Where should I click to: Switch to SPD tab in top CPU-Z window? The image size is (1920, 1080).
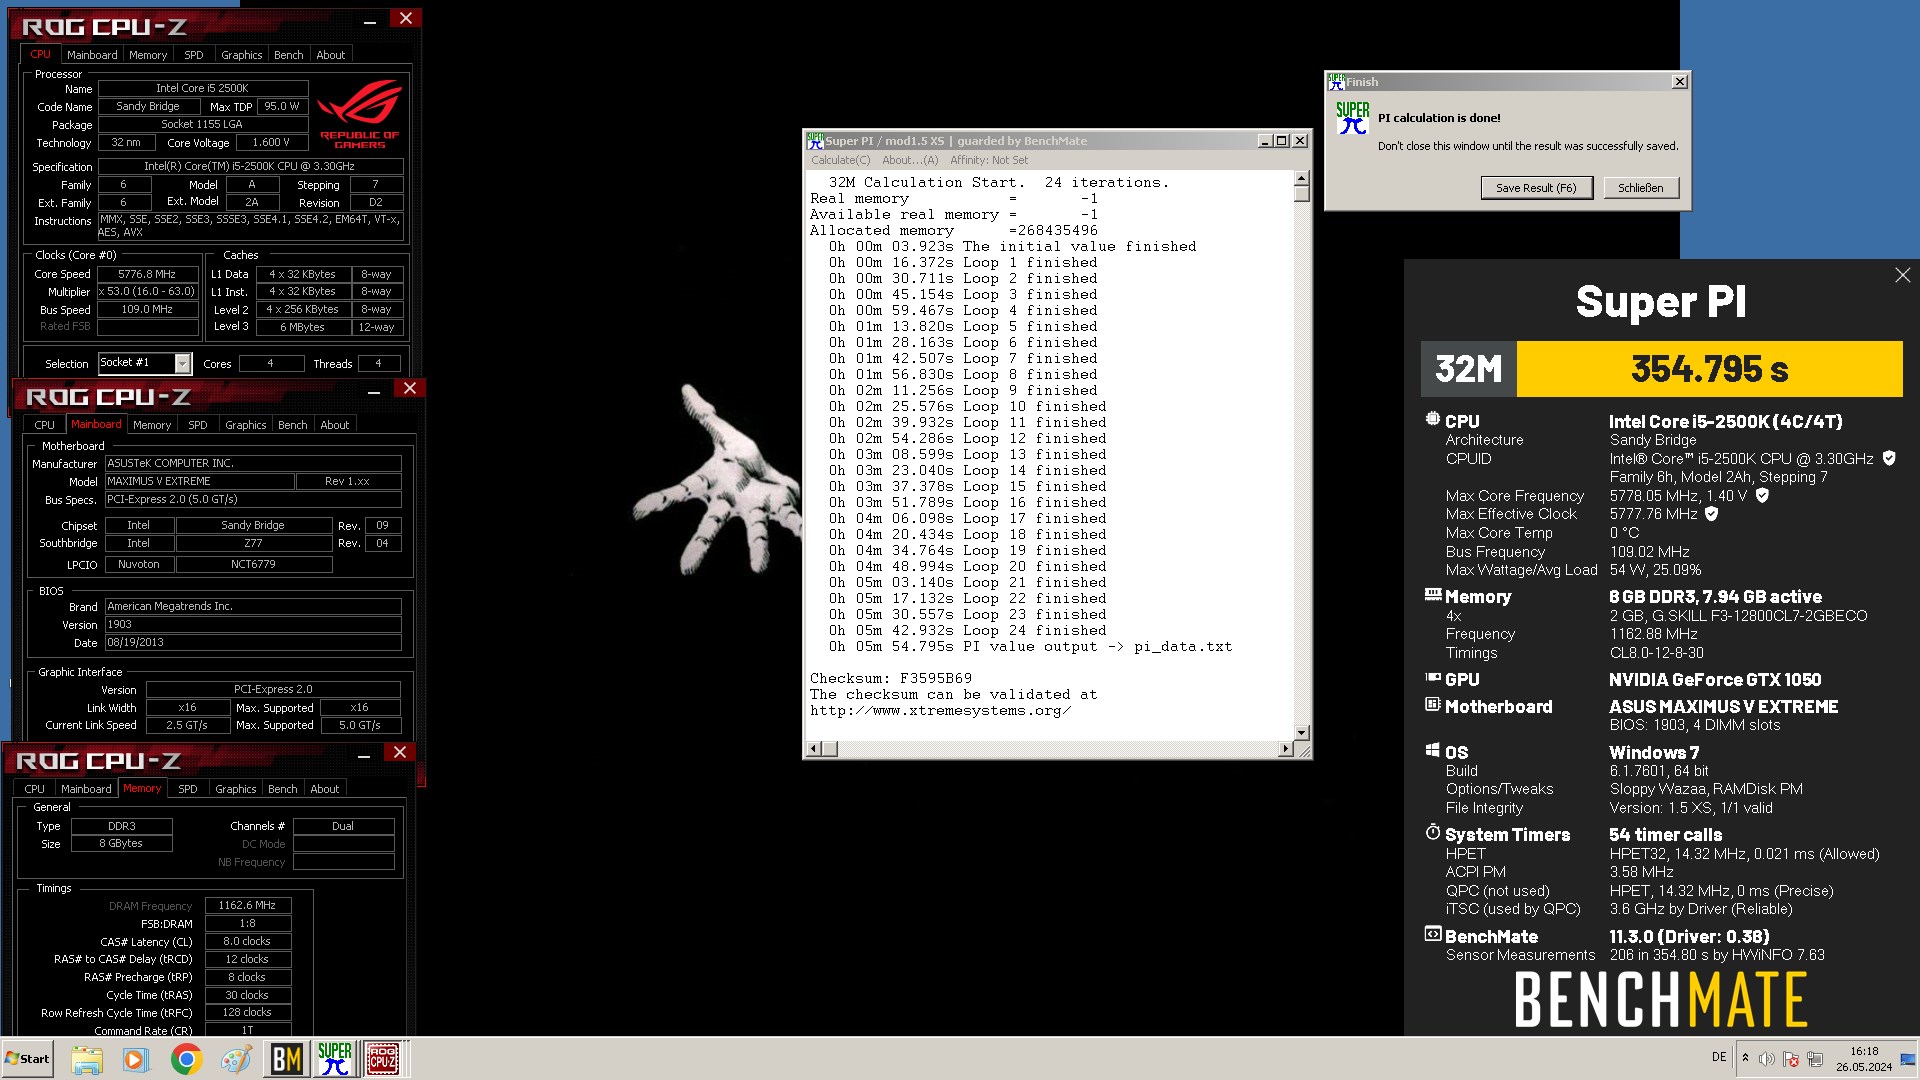[194, 55]
